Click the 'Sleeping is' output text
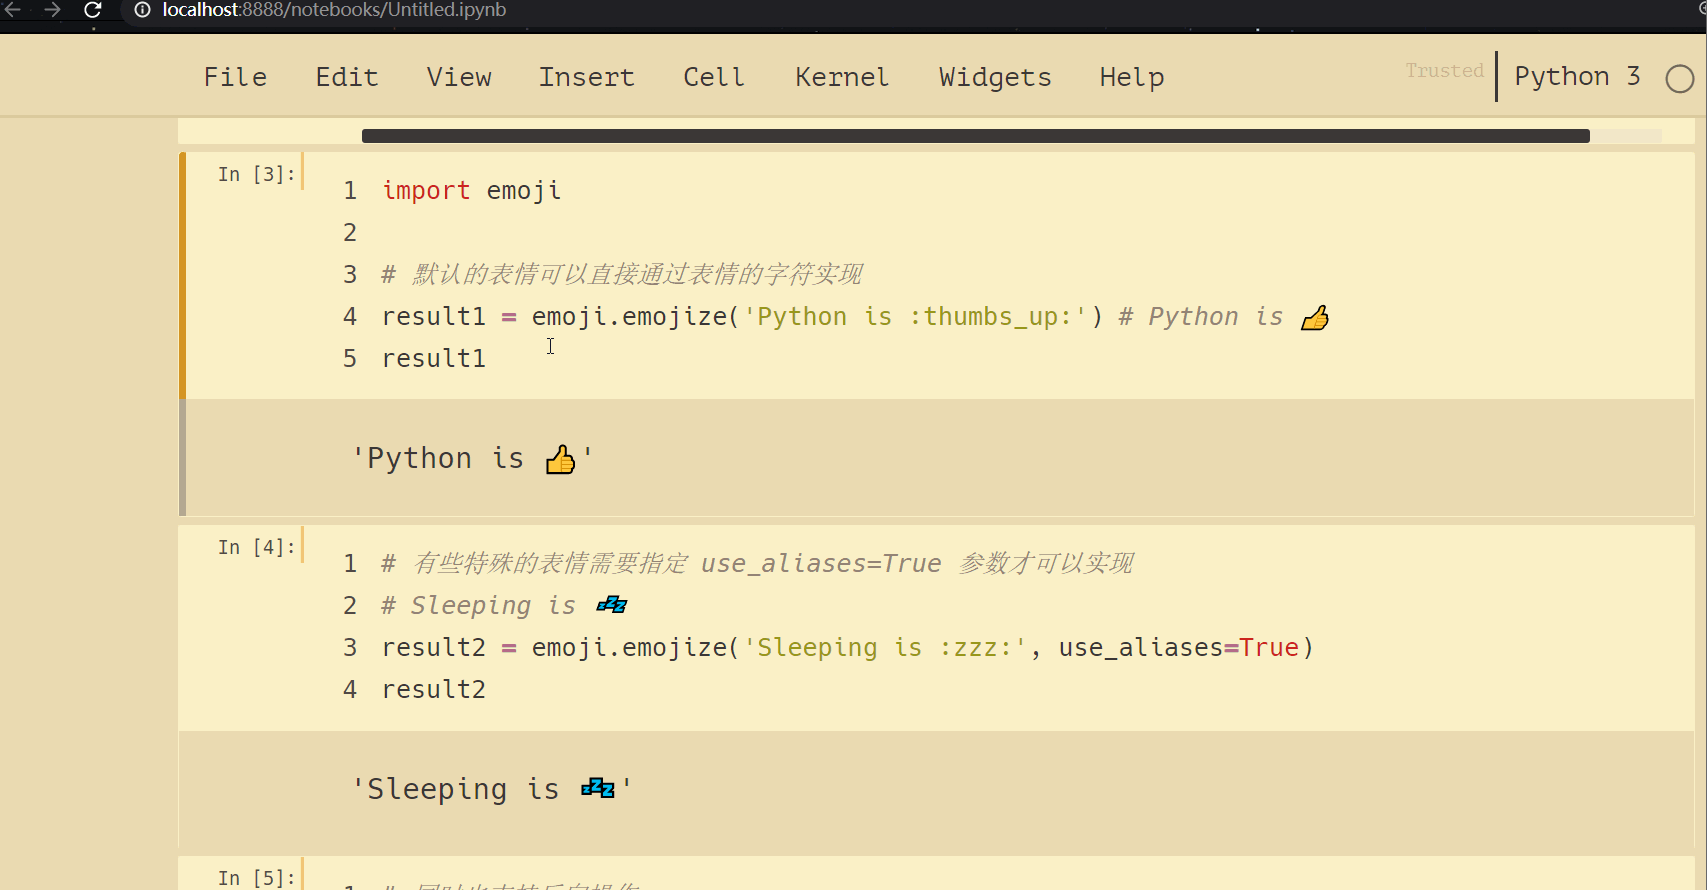The image size is (1707, 890). (463, 789)
